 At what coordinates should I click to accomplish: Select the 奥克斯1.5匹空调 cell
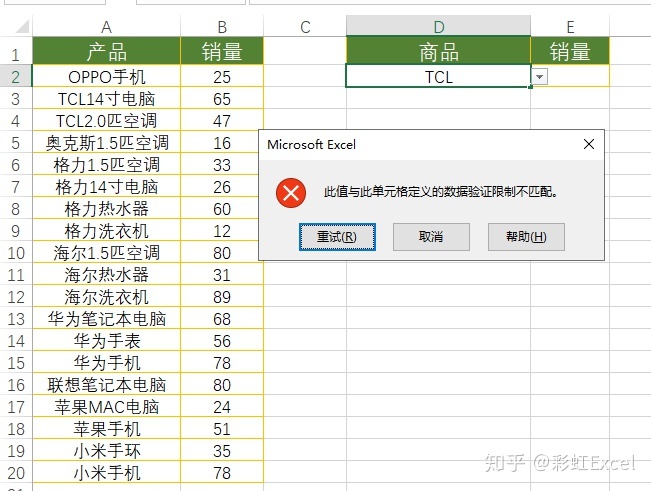106,143
